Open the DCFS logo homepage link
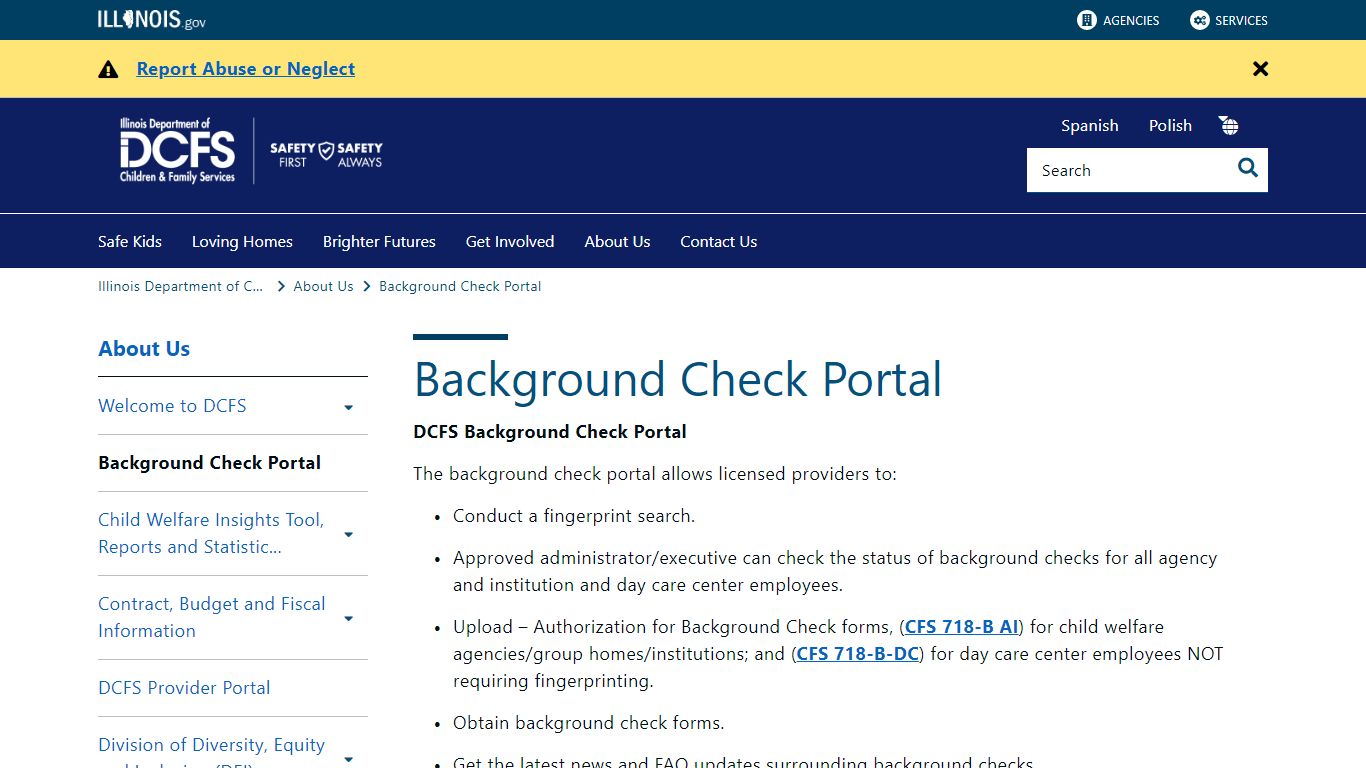 [177, 151]
